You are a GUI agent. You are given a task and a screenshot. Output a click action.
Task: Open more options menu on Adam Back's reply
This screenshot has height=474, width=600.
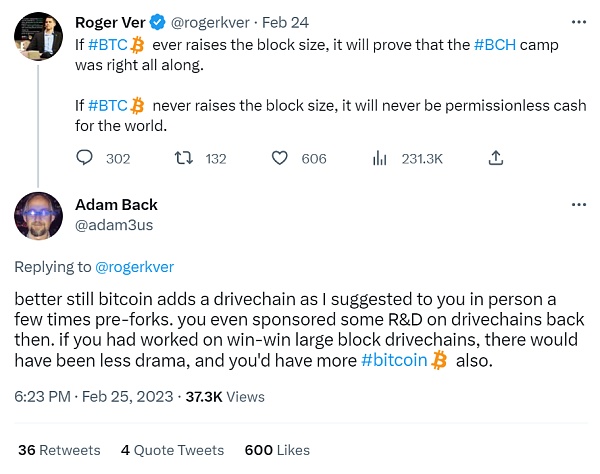(x=578, y=205)
